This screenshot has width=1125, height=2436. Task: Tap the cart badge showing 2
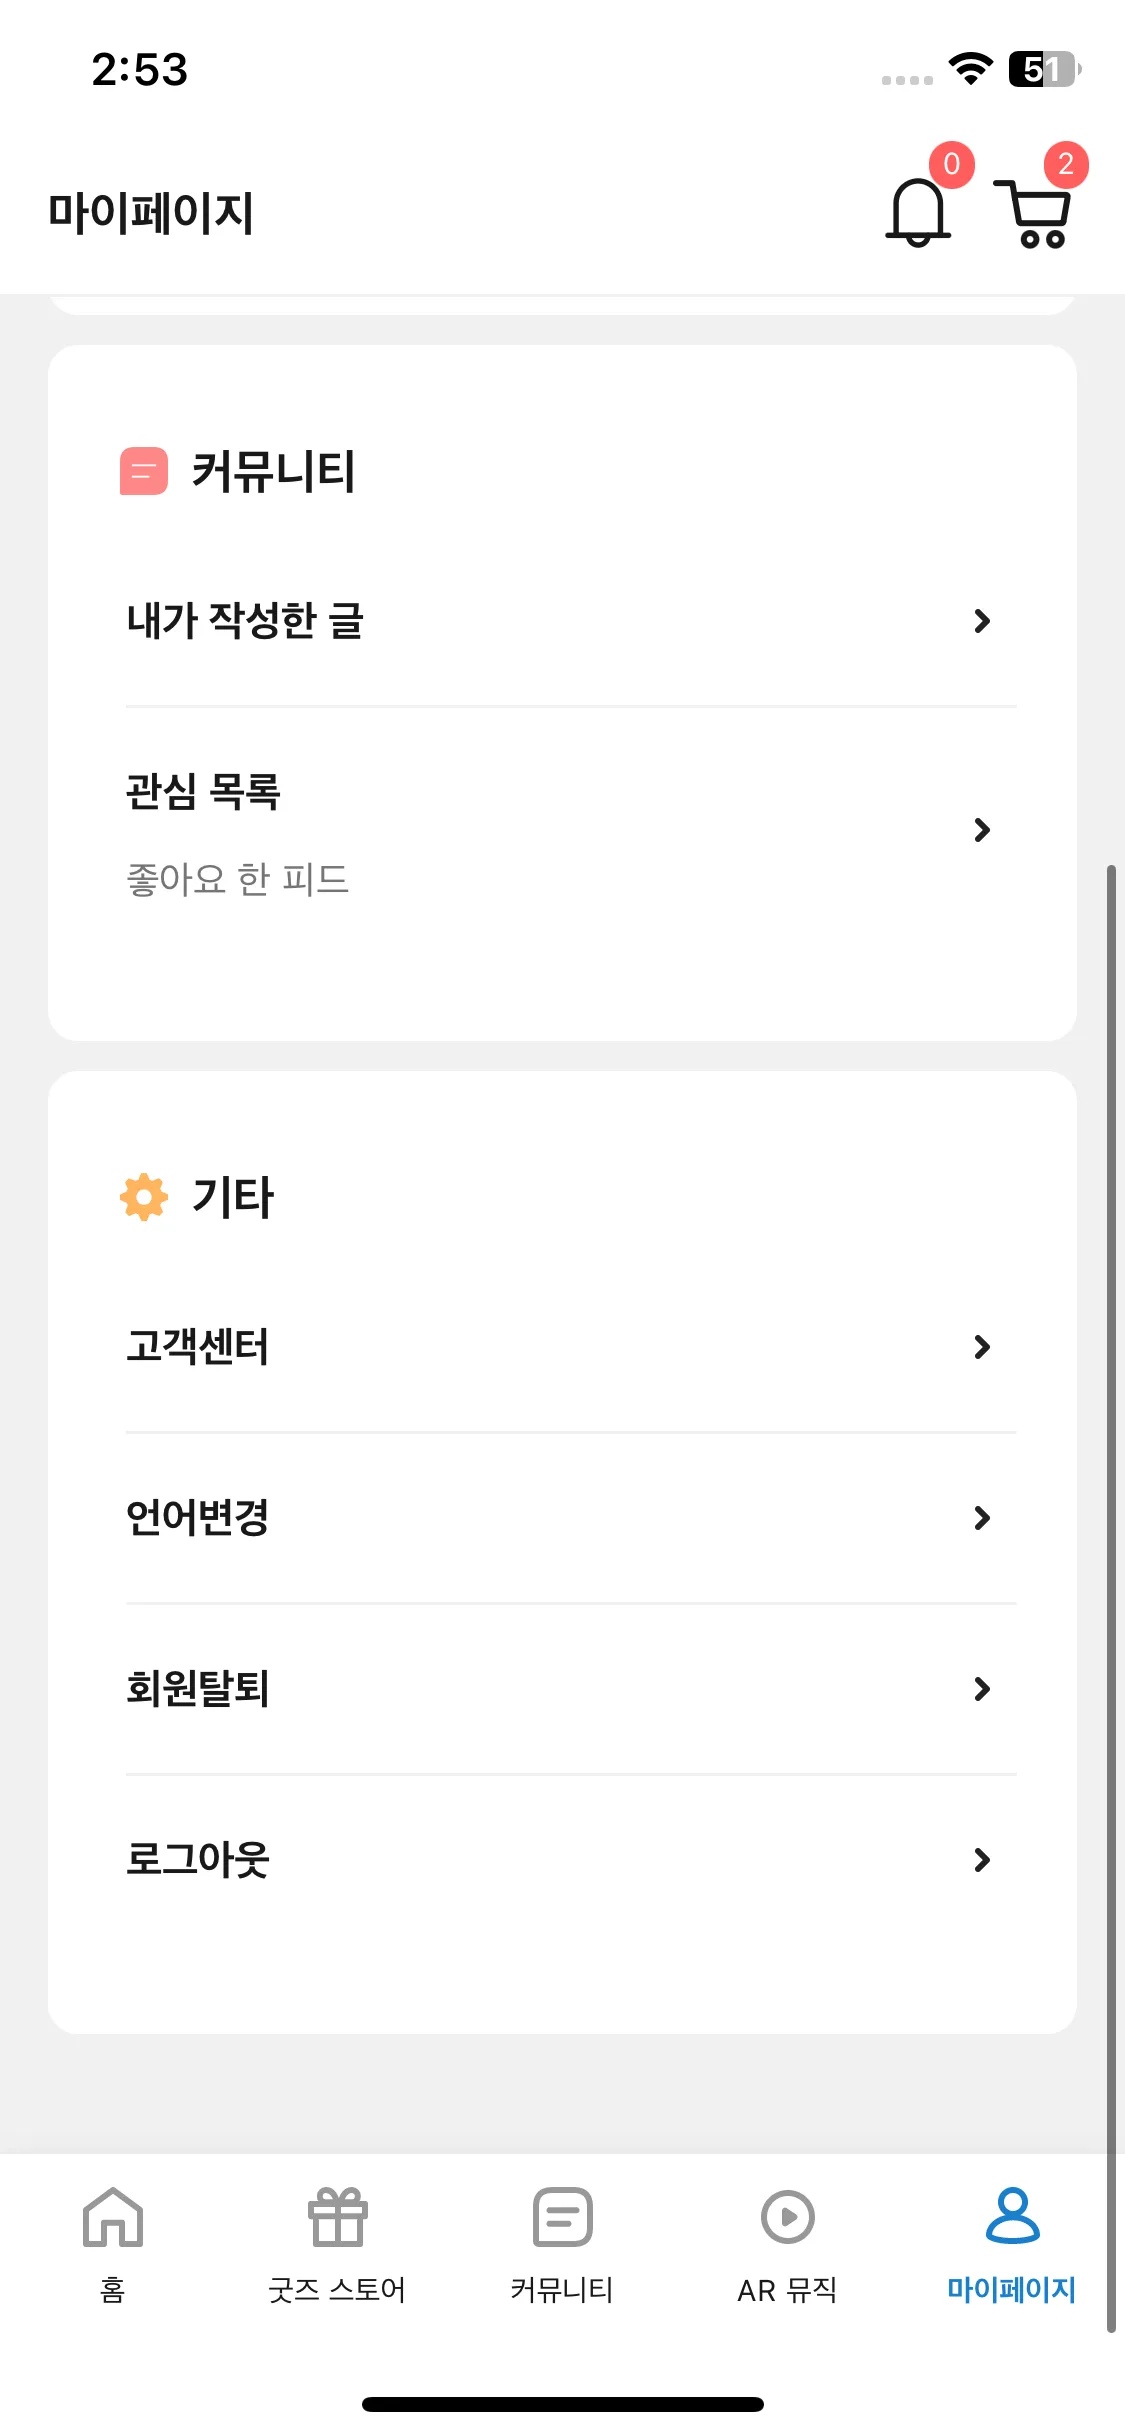click(x=1066, y=164)
